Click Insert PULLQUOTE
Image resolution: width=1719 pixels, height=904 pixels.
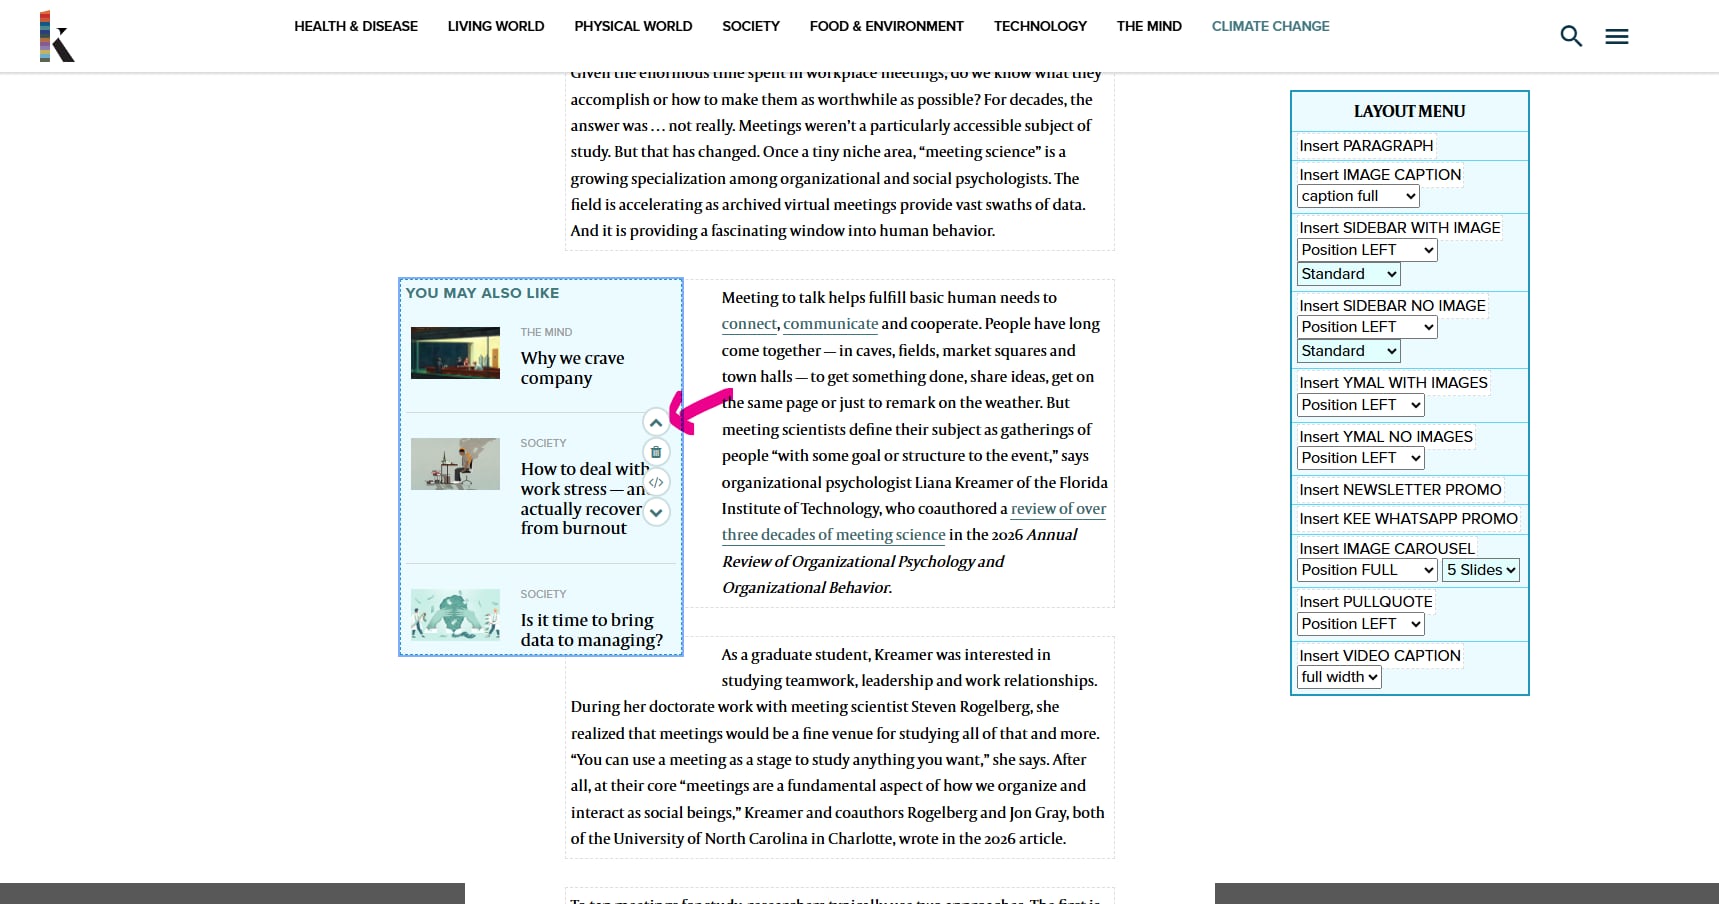tap(1366, 602)
